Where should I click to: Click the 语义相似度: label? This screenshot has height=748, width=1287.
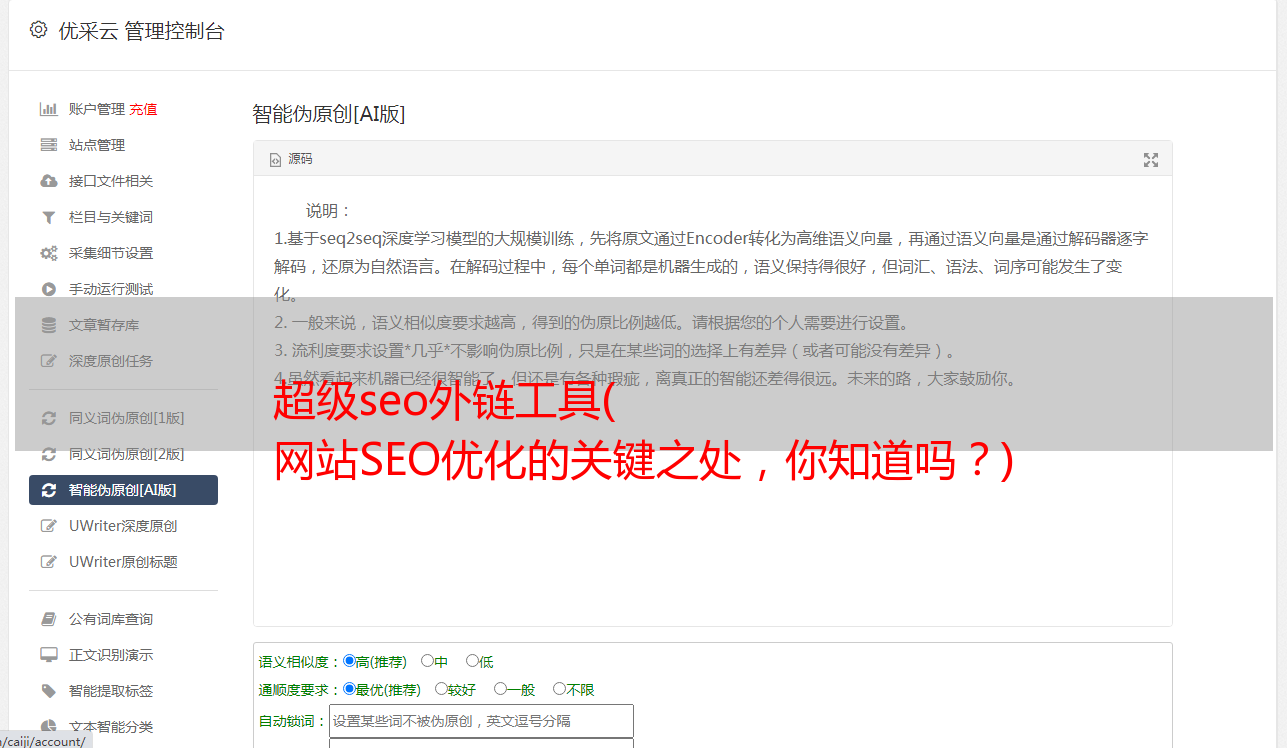click(x=300, y=662)
